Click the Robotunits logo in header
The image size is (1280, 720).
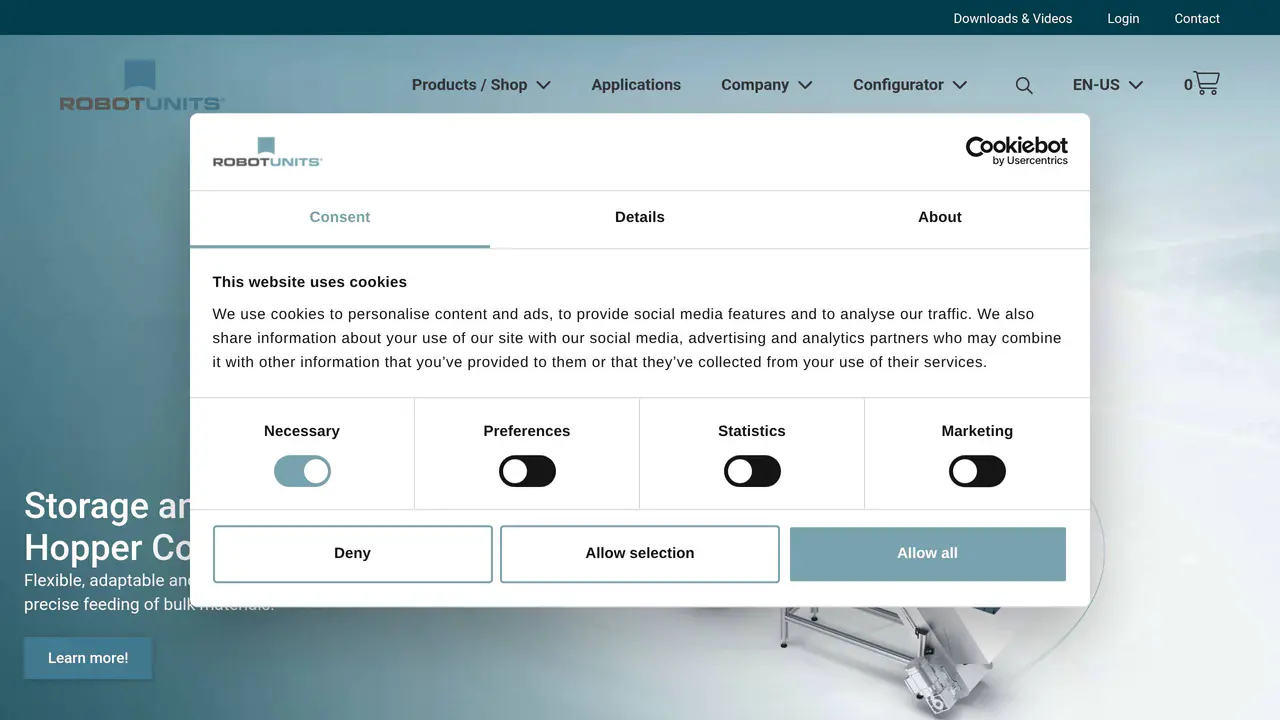point(142,85)
